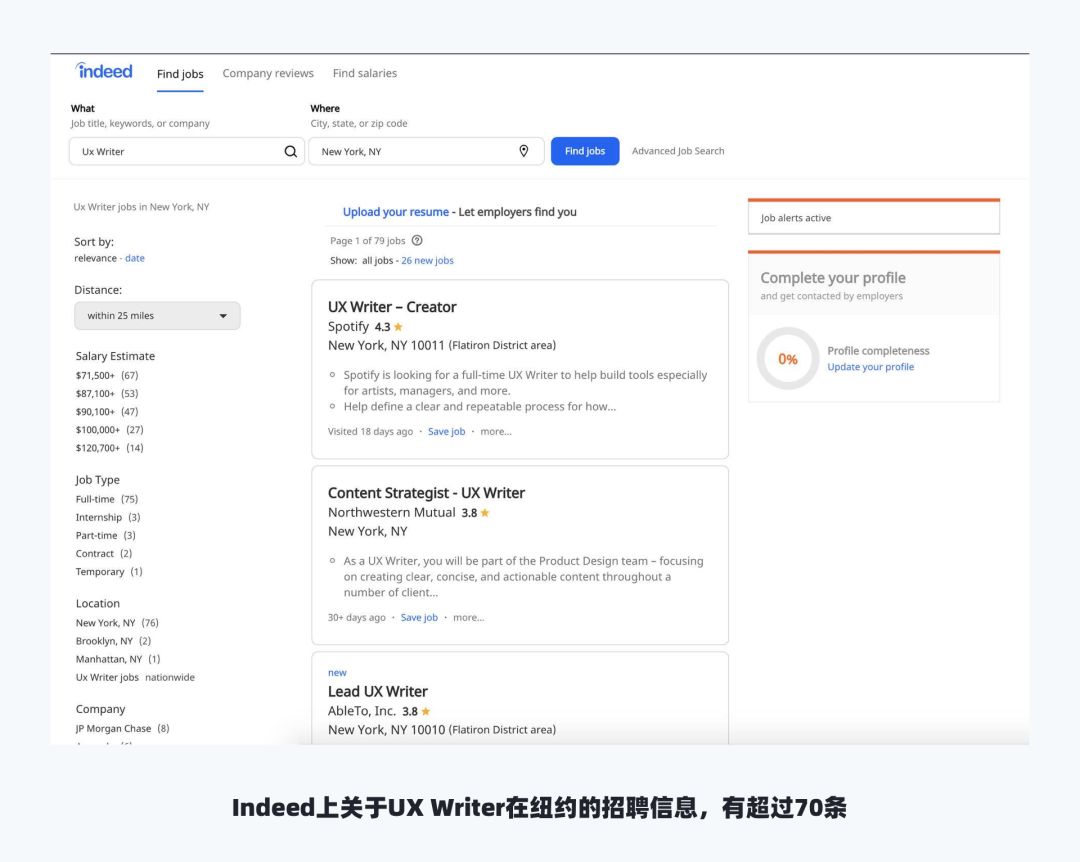The height and width of the screenshot is (862, 1080).
Task: Click Spotify's rating star icon
Action: tap(398, 327)
